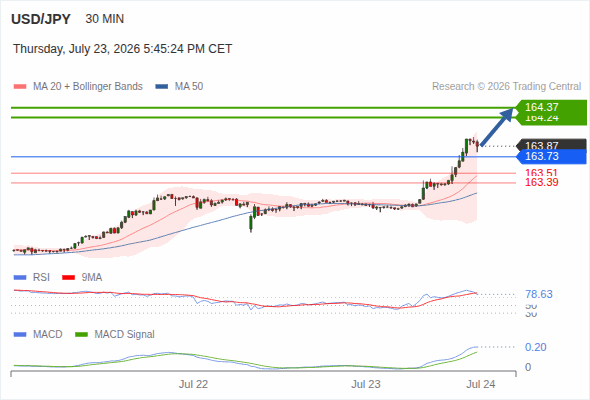This screenshot has width=590, height=400.
Task: Click the MA 20 + Bollinger Bands legend swatch
Action: point(20,87)
